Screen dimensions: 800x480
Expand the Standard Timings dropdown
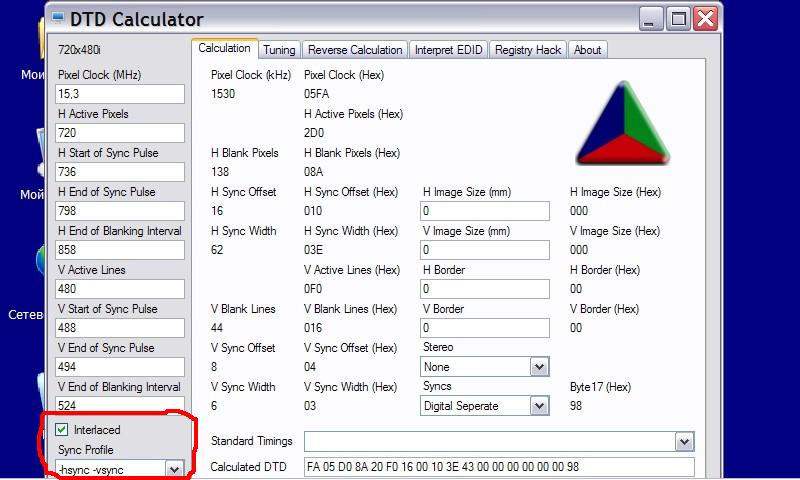point(684,441)
